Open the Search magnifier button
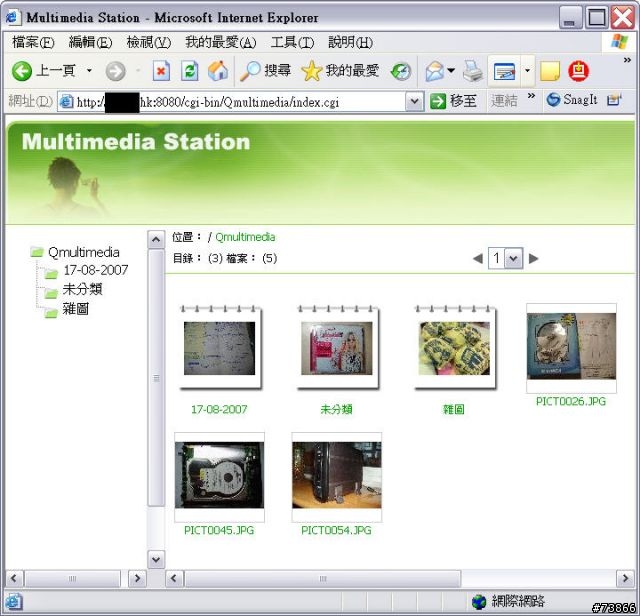Image resolution: width=640 pixels, height=616 pixels. click(x=265, y=71)
